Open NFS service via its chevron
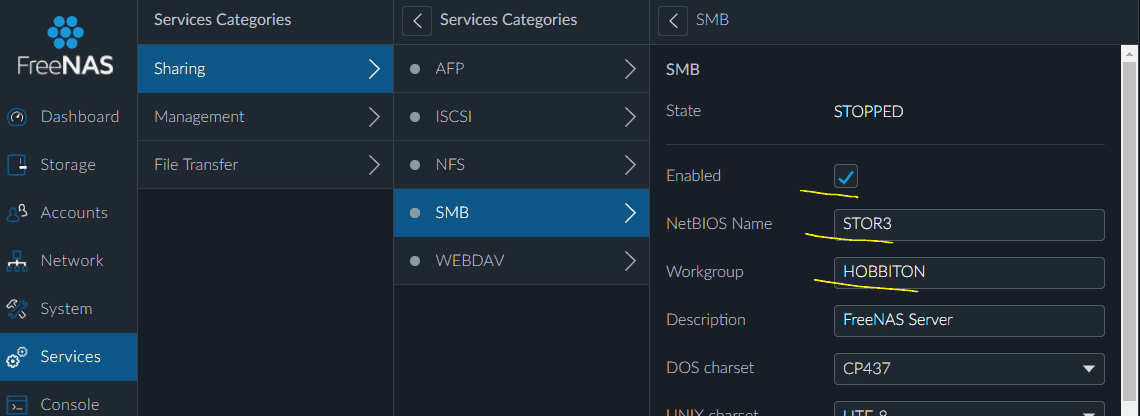 [630, 165]
